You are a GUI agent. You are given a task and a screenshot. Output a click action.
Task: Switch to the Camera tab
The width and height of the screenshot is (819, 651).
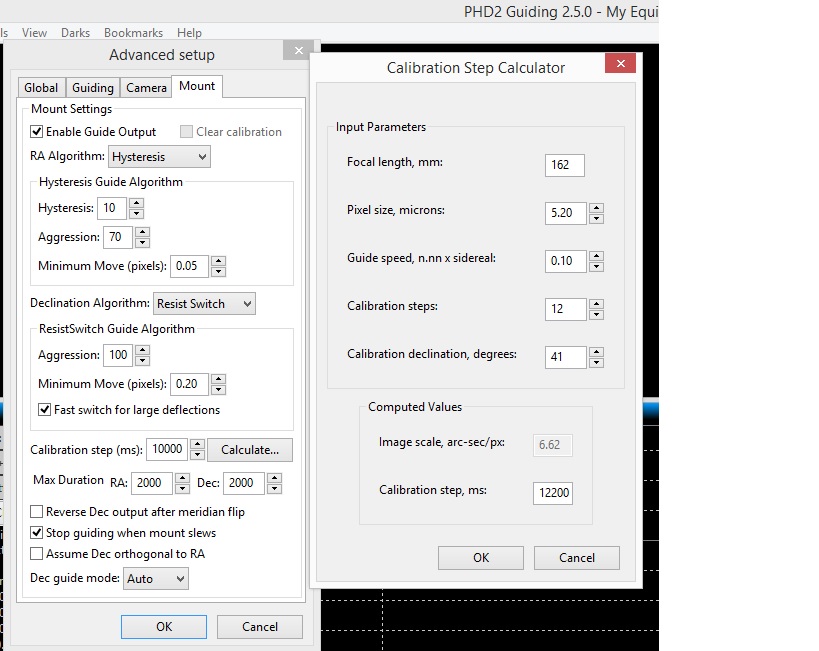pos(146,87)
